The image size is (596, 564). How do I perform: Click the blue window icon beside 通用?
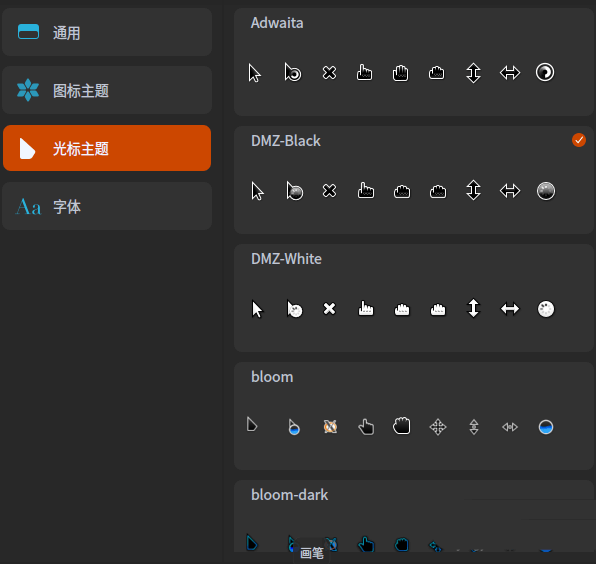tap(29, 32)
